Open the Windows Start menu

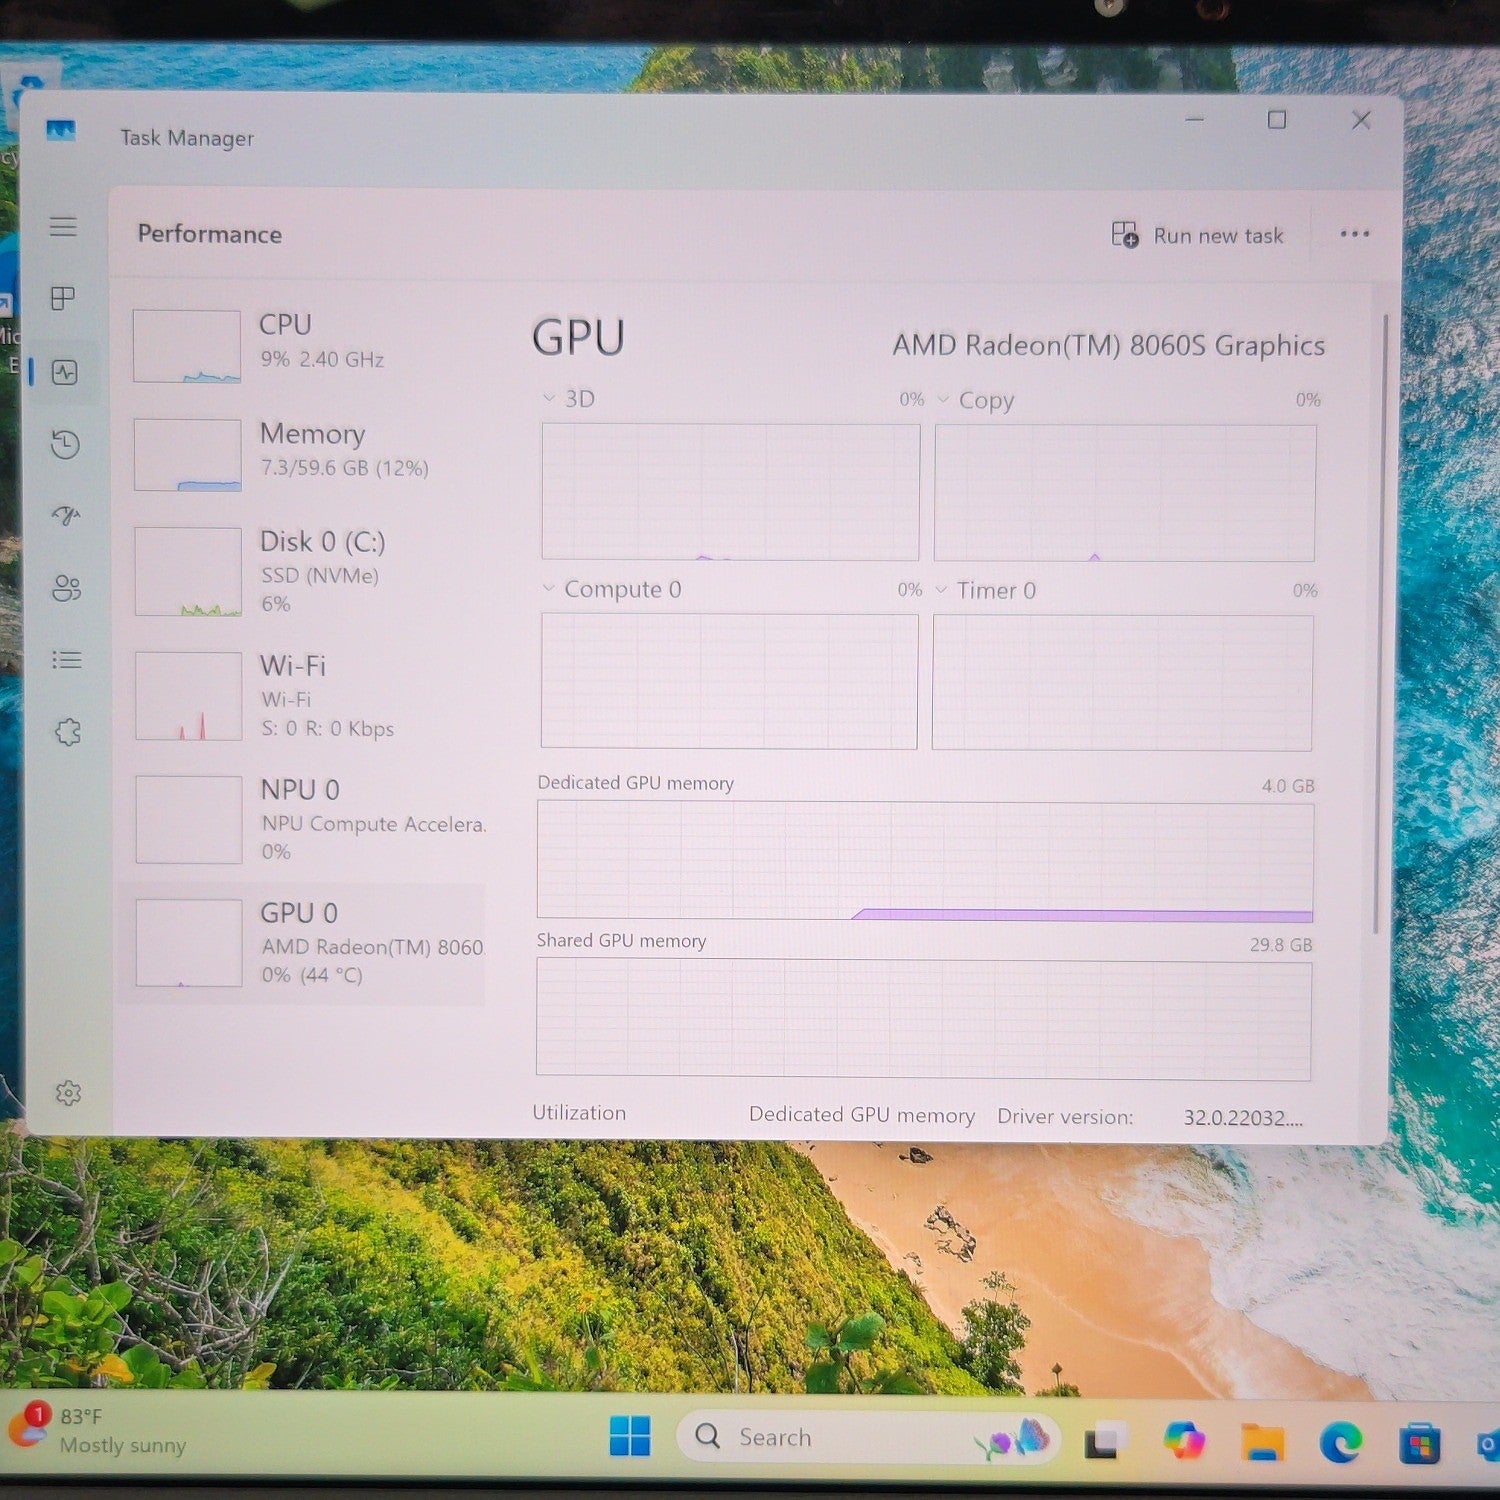point(630,1437)
